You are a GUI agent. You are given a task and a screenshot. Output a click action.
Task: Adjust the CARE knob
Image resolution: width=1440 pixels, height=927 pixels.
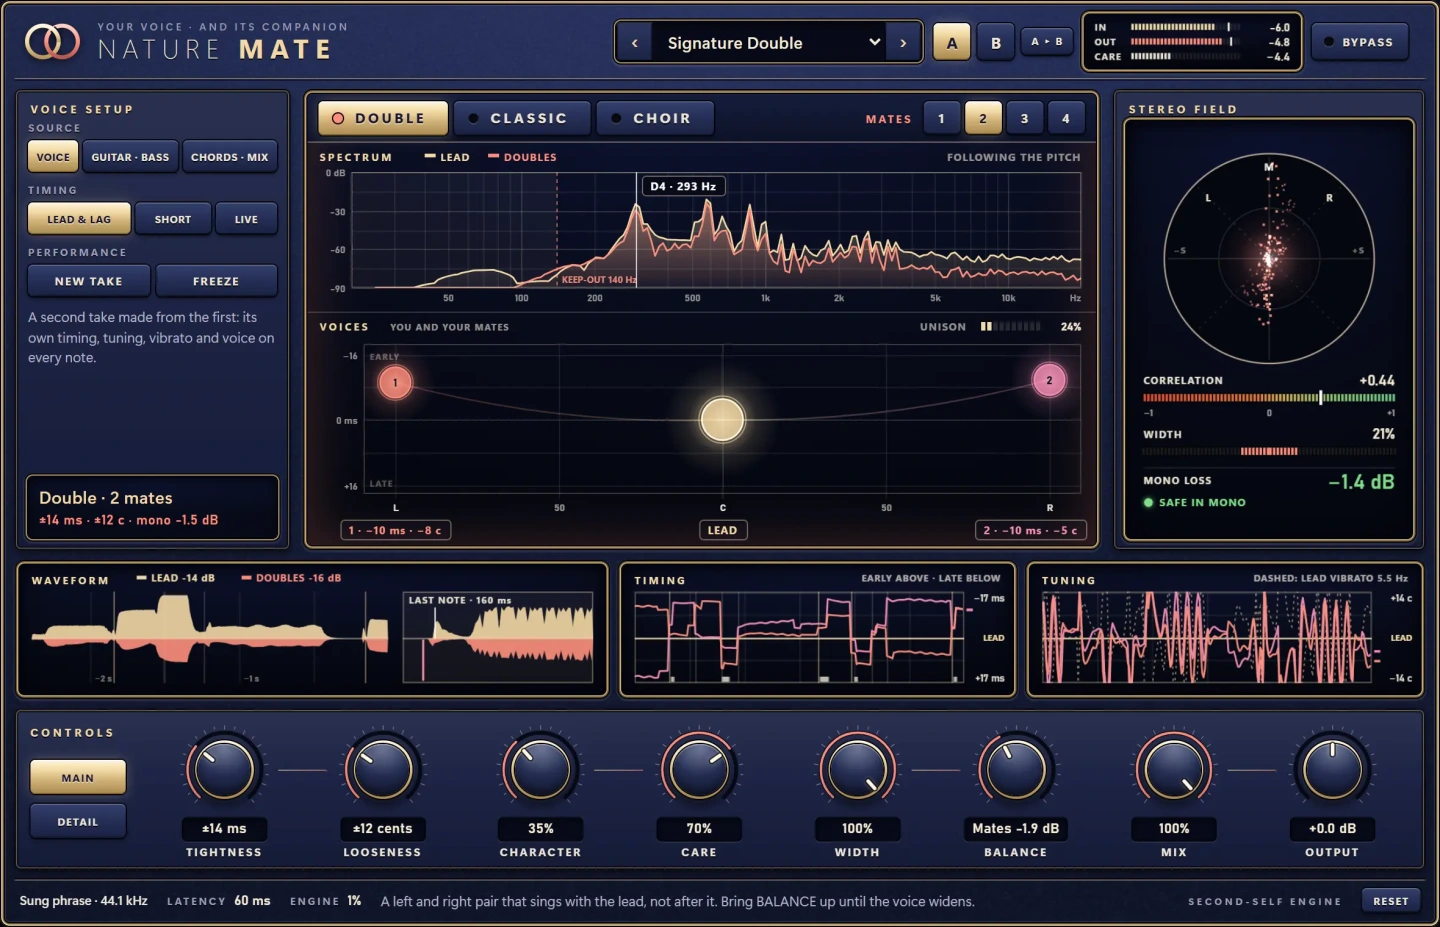[x=699, y=770]
